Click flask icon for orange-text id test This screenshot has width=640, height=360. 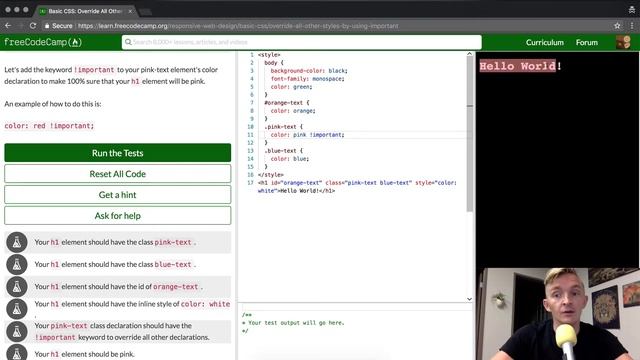click(17, 287)
